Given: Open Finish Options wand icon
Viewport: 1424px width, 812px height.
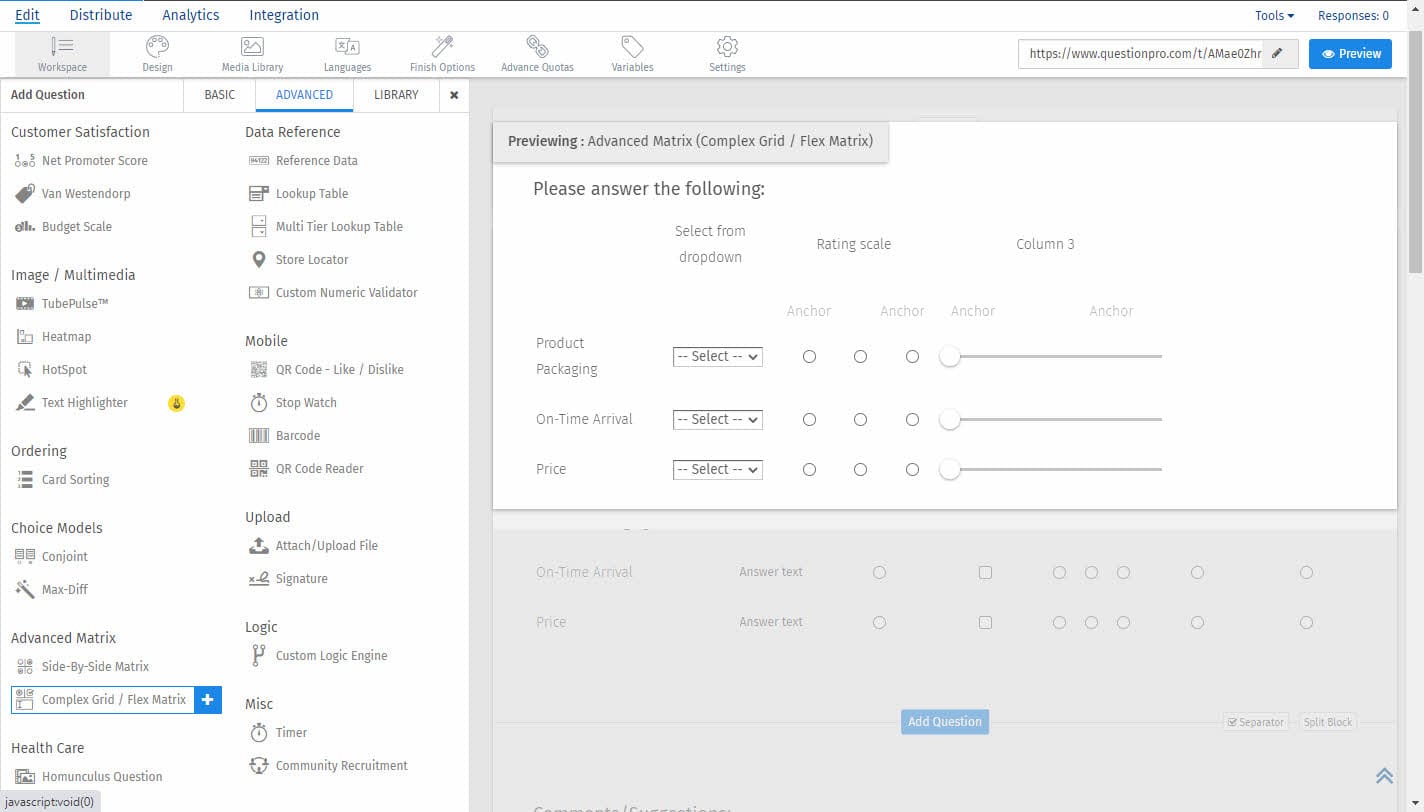Looking at the screenshot, I should tap(442, 47).
